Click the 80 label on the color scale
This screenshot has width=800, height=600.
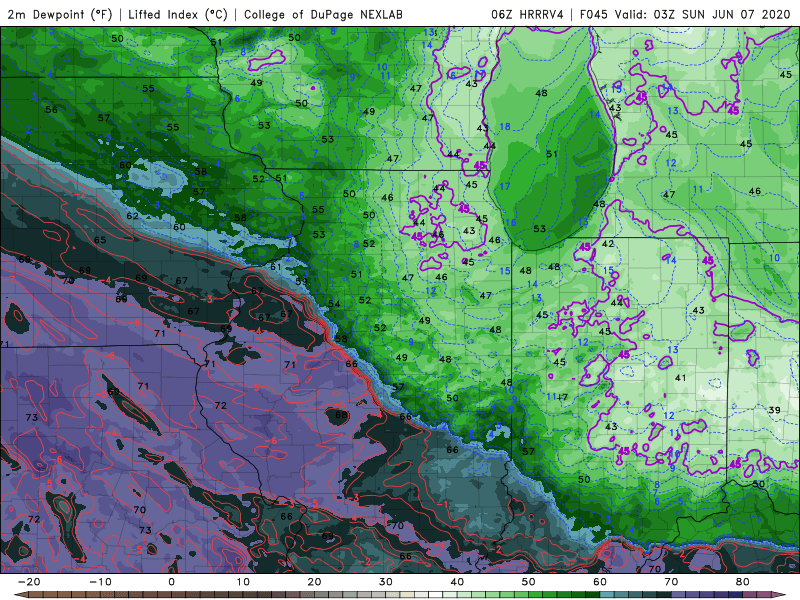tap(743, 582)
